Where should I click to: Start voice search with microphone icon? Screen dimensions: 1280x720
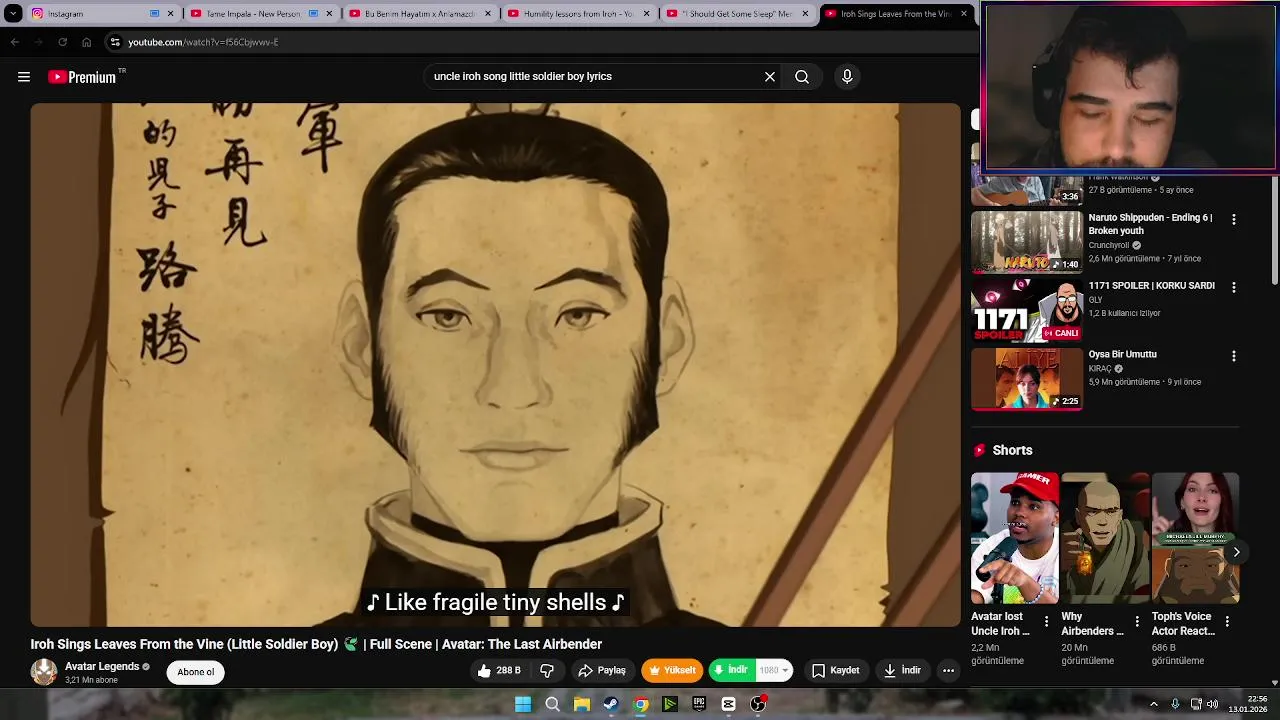point(847,77)
